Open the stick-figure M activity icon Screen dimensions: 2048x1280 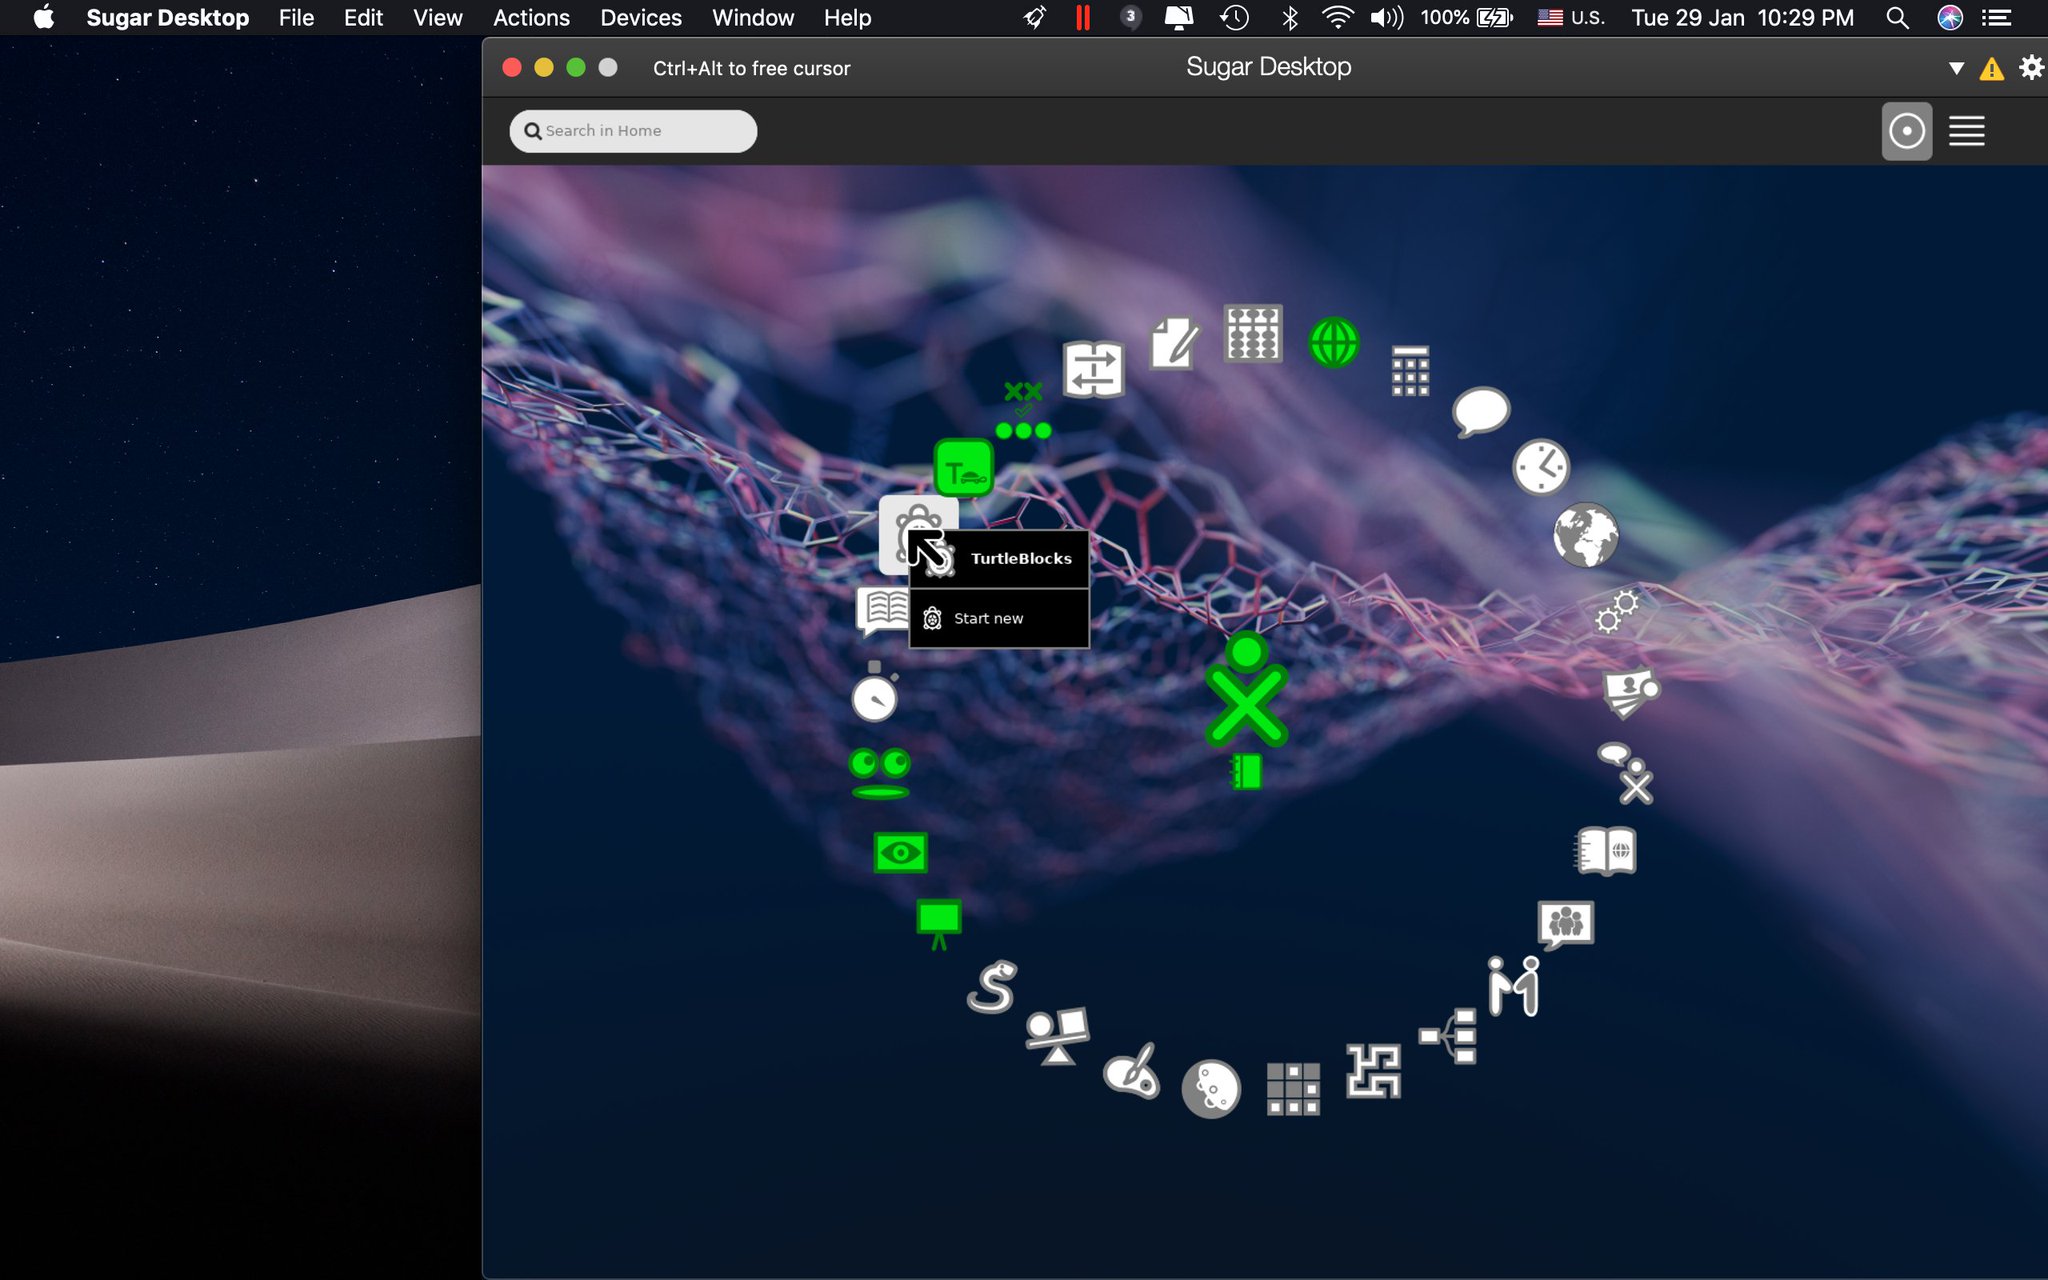[1513, 986]
